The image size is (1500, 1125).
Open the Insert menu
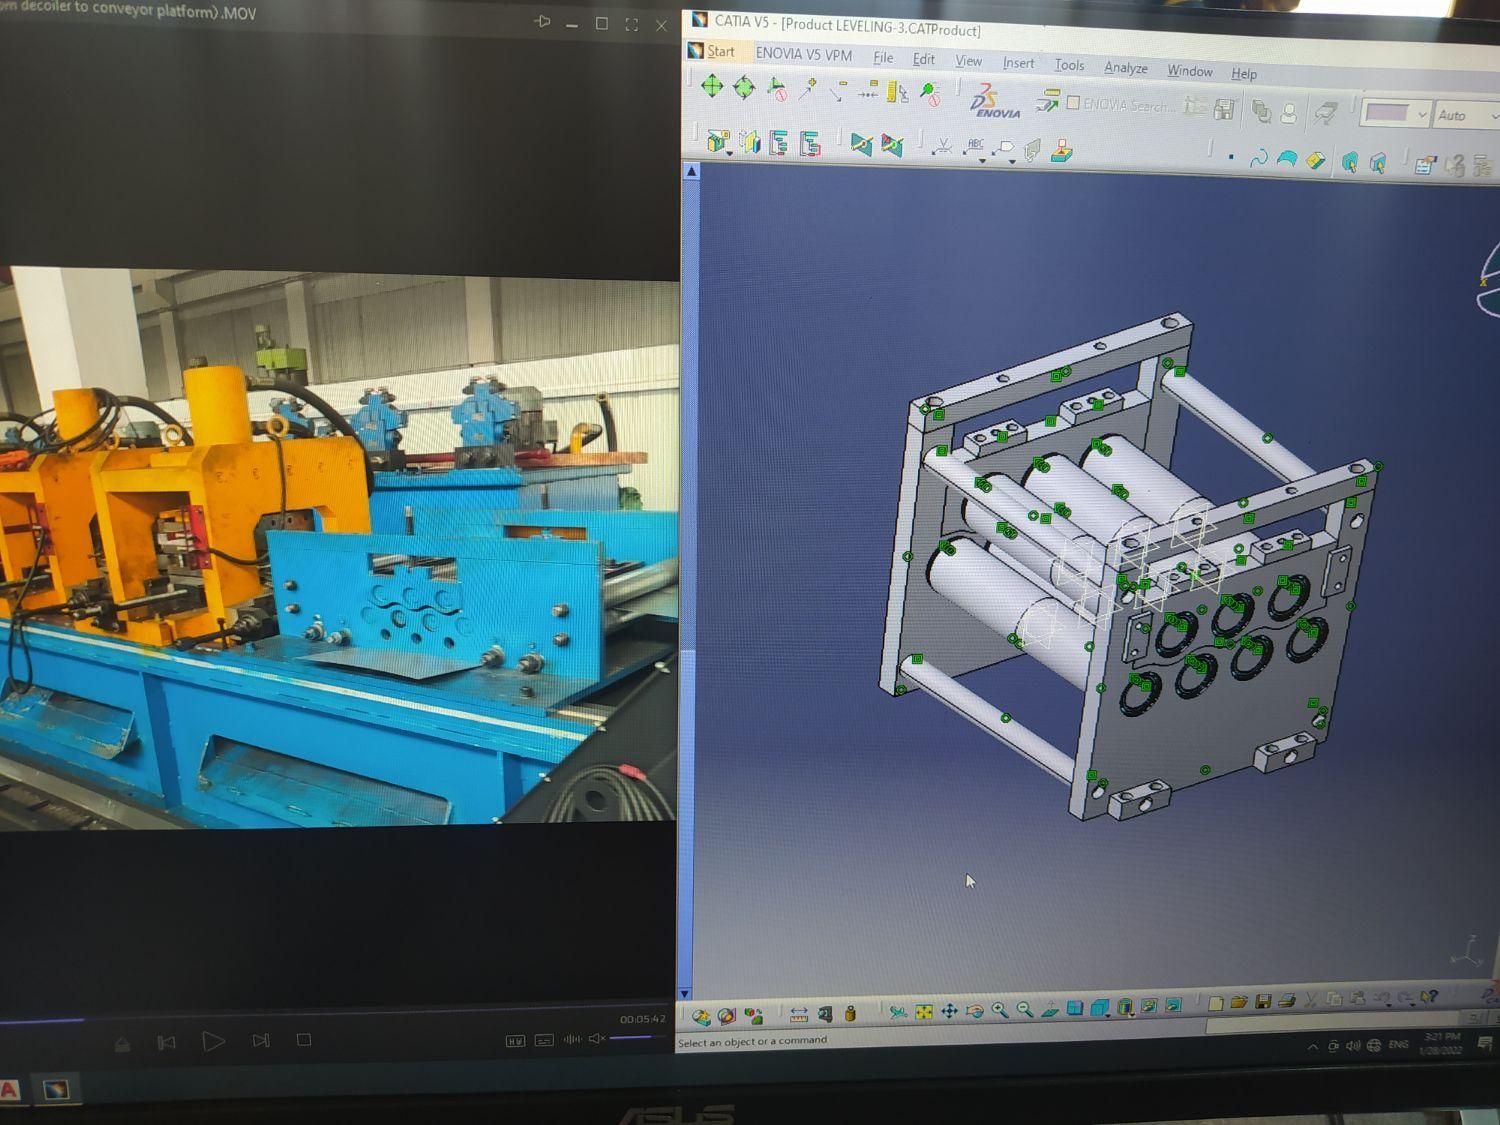[1018, 63]
